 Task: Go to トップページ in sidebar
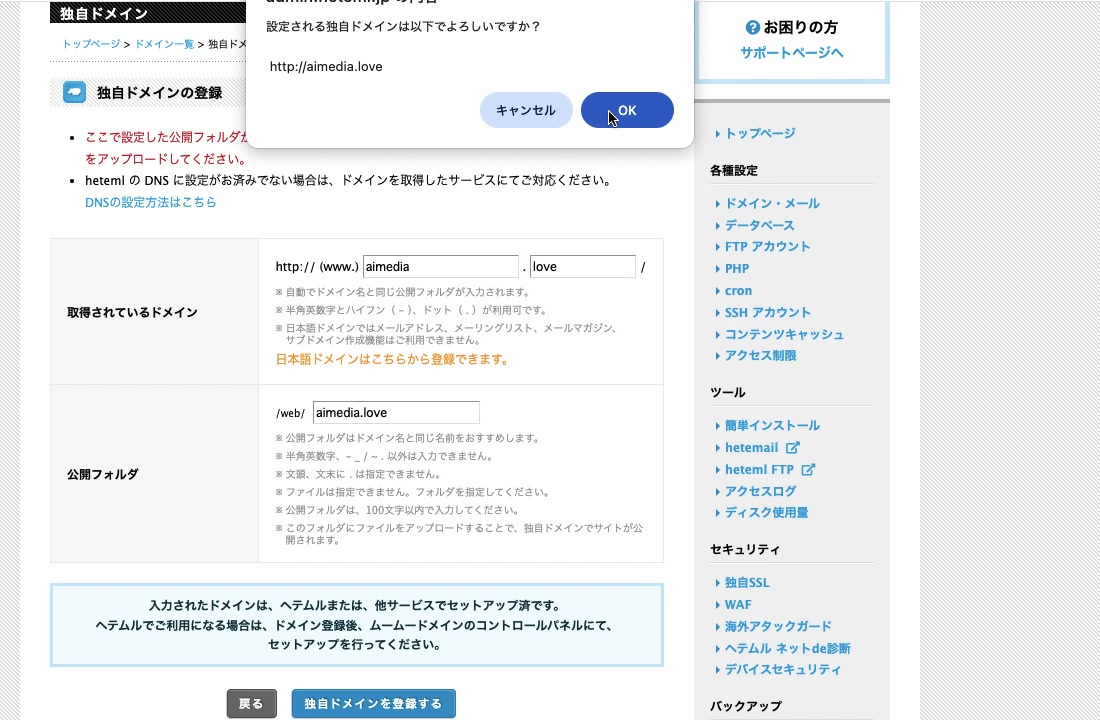760,133
